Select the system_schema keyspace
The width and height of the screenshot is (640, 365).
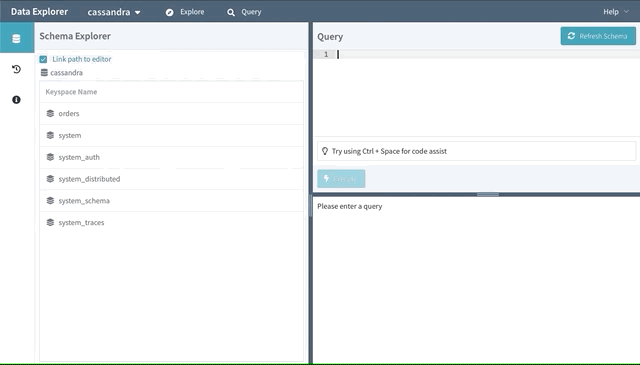click(x=171, y=200)
